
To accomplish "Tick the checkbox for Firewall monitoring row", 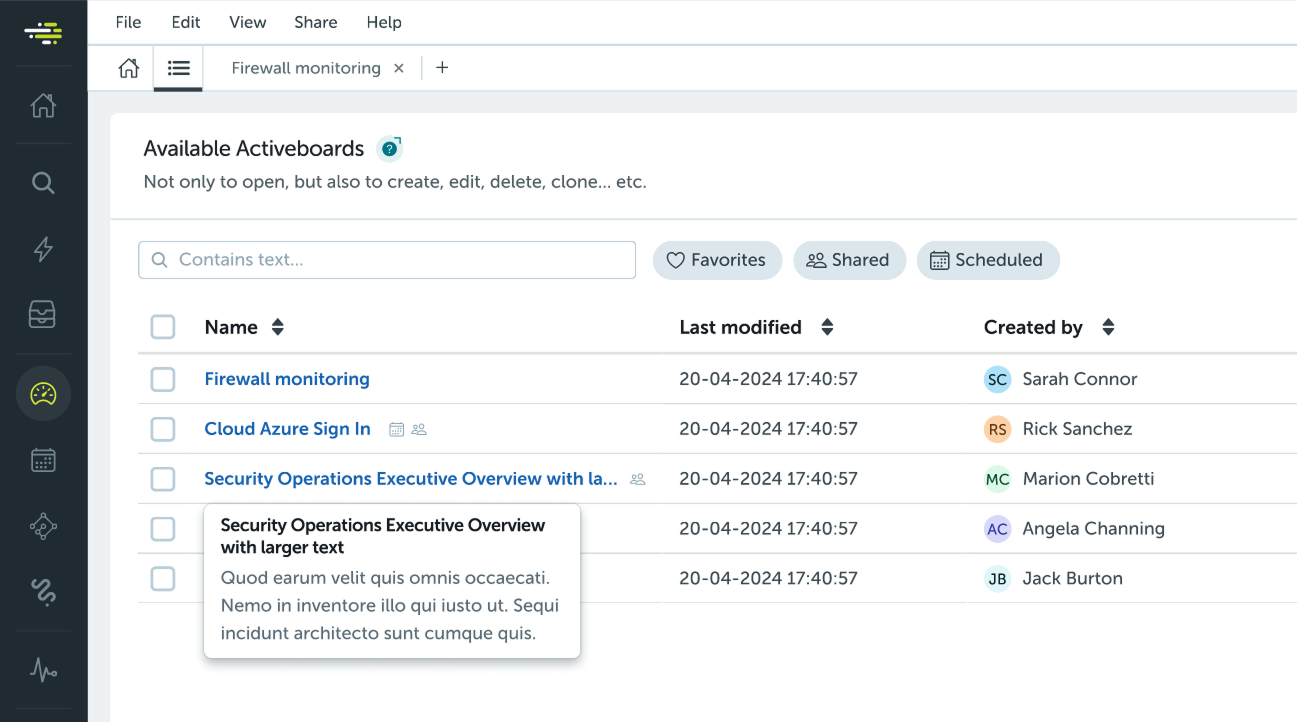I will (163, 379).
